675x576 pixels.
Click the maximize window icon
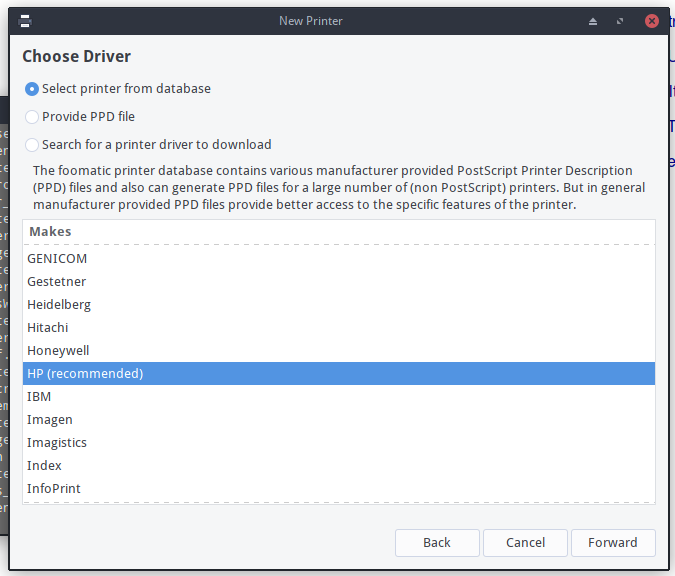point(620,21)
